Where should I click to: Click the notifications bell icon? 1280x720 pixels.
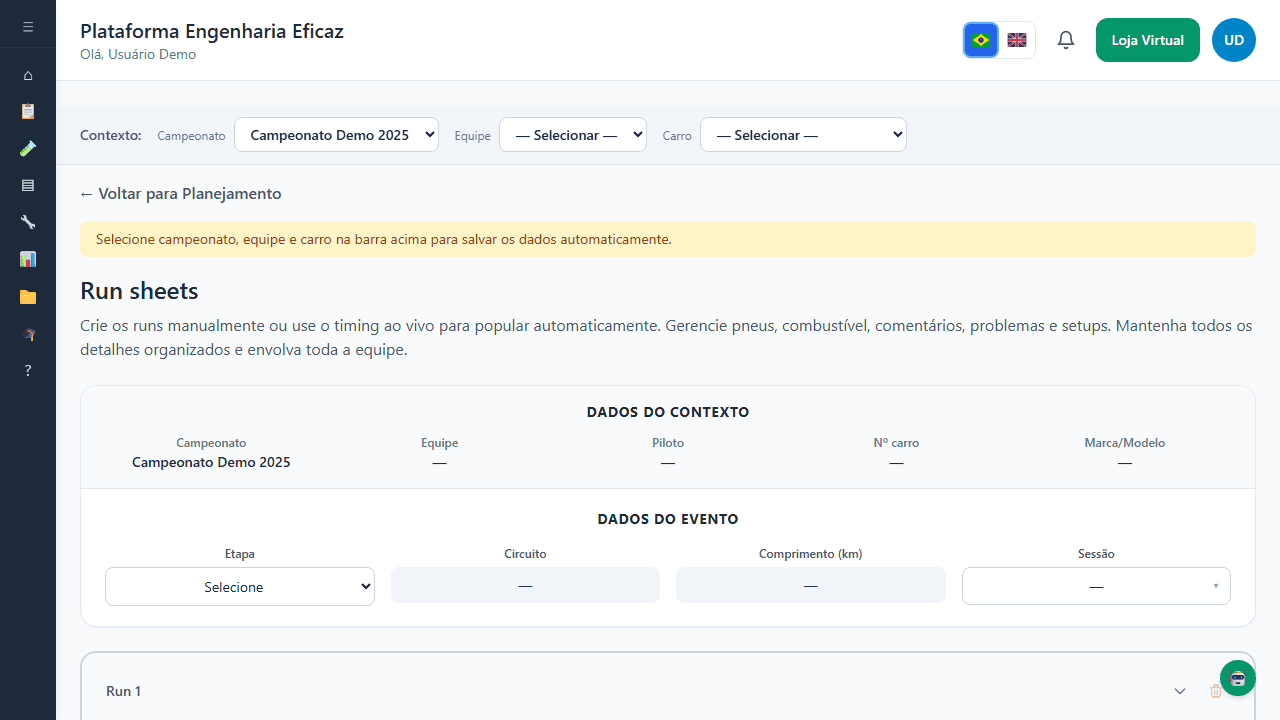tap(1066, 40)
